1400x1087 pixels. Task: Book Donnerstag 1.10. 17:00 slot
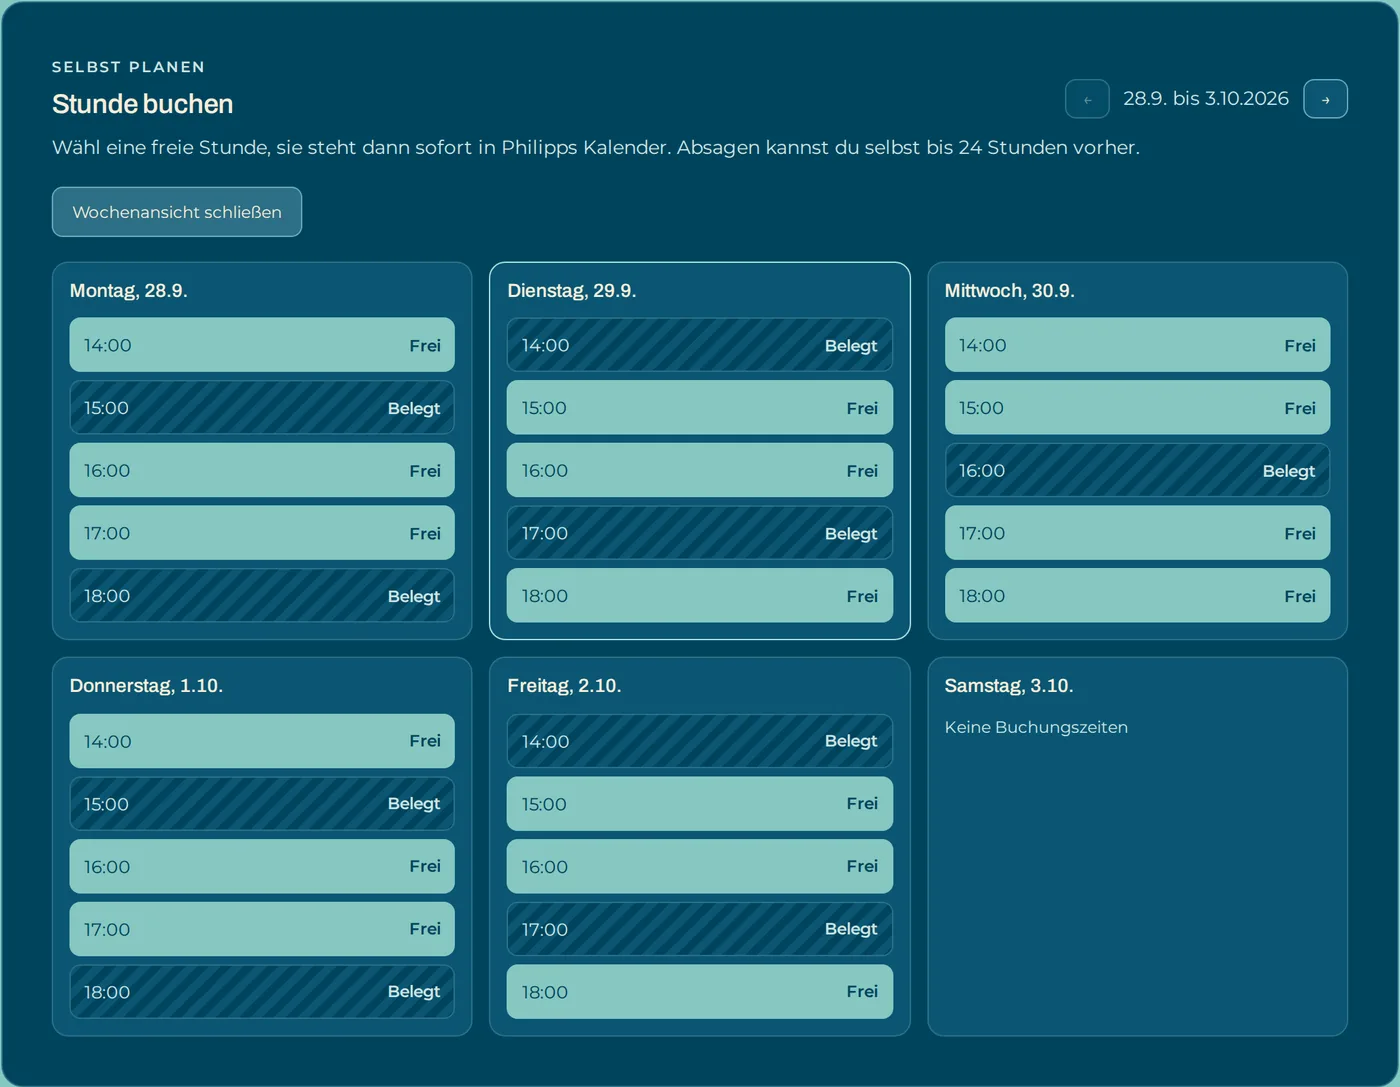(x=262, y=929)
